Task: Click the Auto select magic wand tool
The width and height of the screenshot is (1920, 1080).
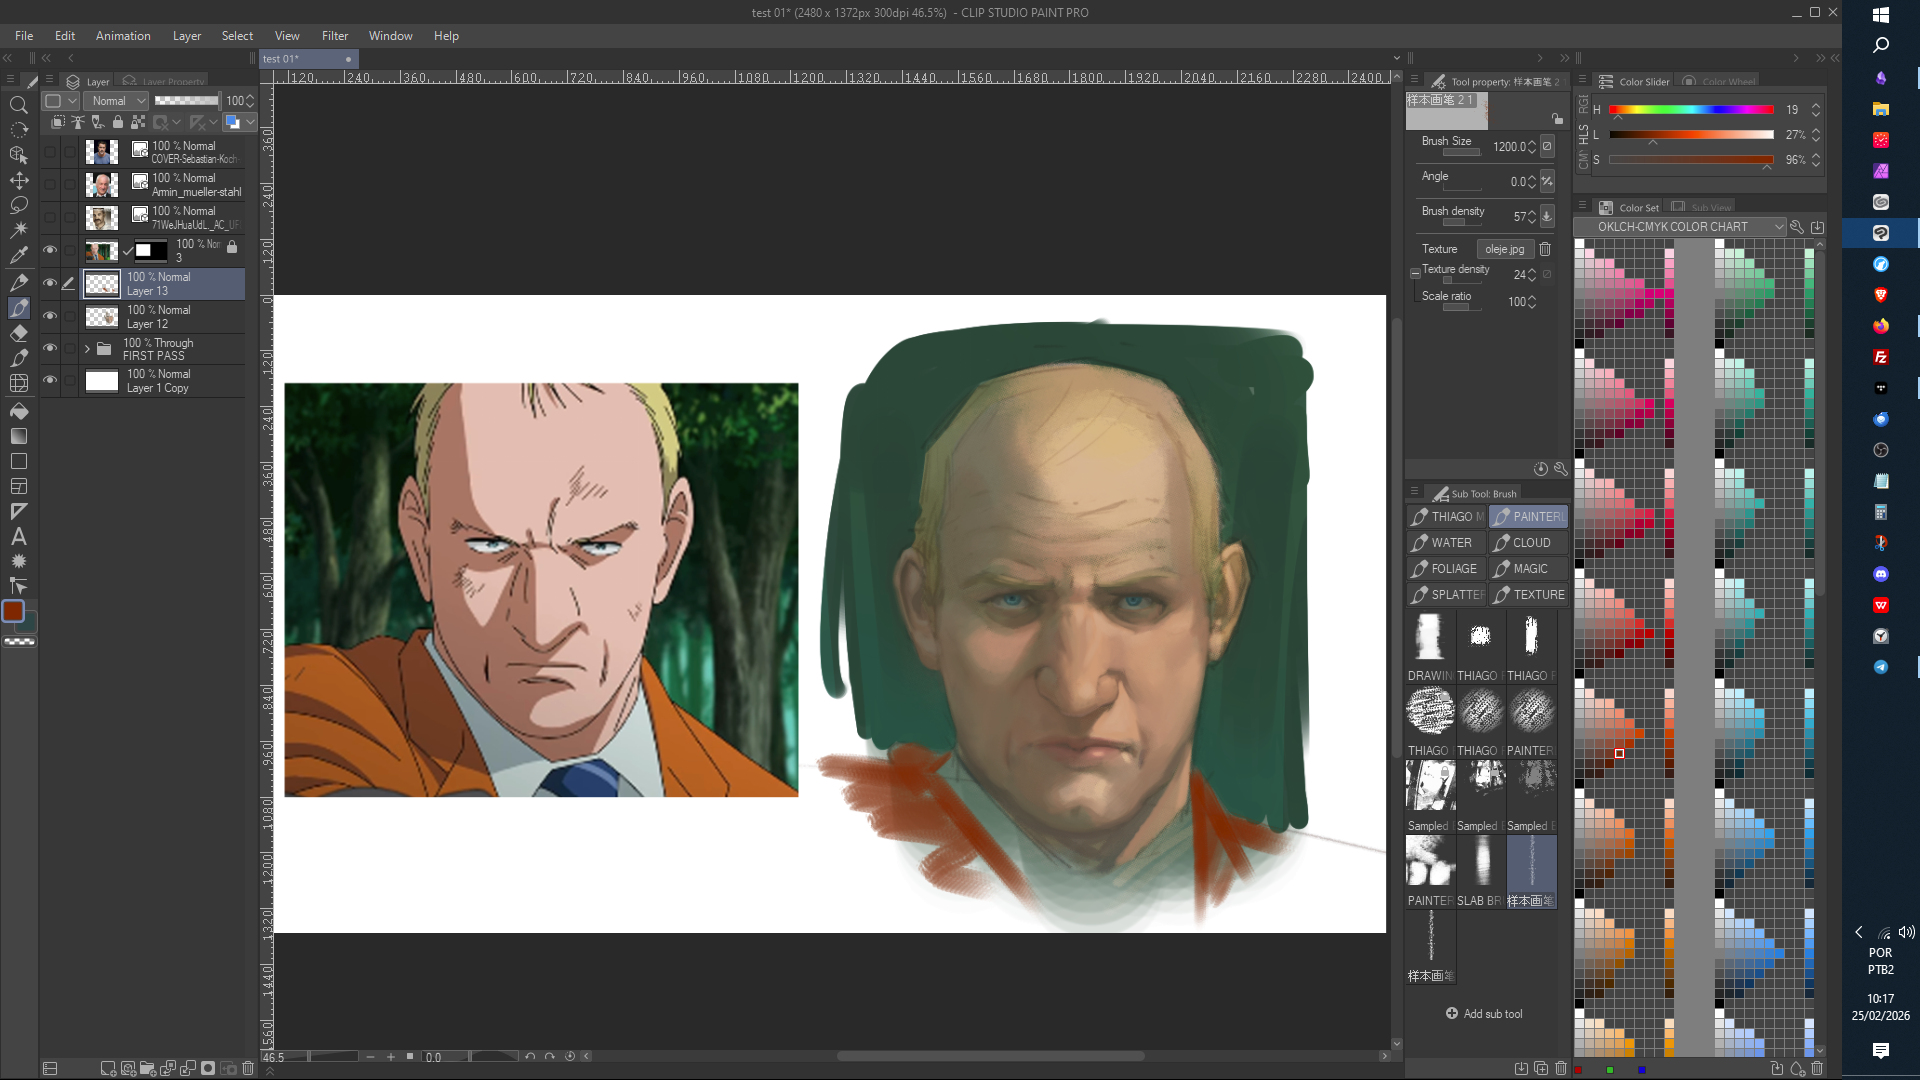Action: click(x=18, y=230)
